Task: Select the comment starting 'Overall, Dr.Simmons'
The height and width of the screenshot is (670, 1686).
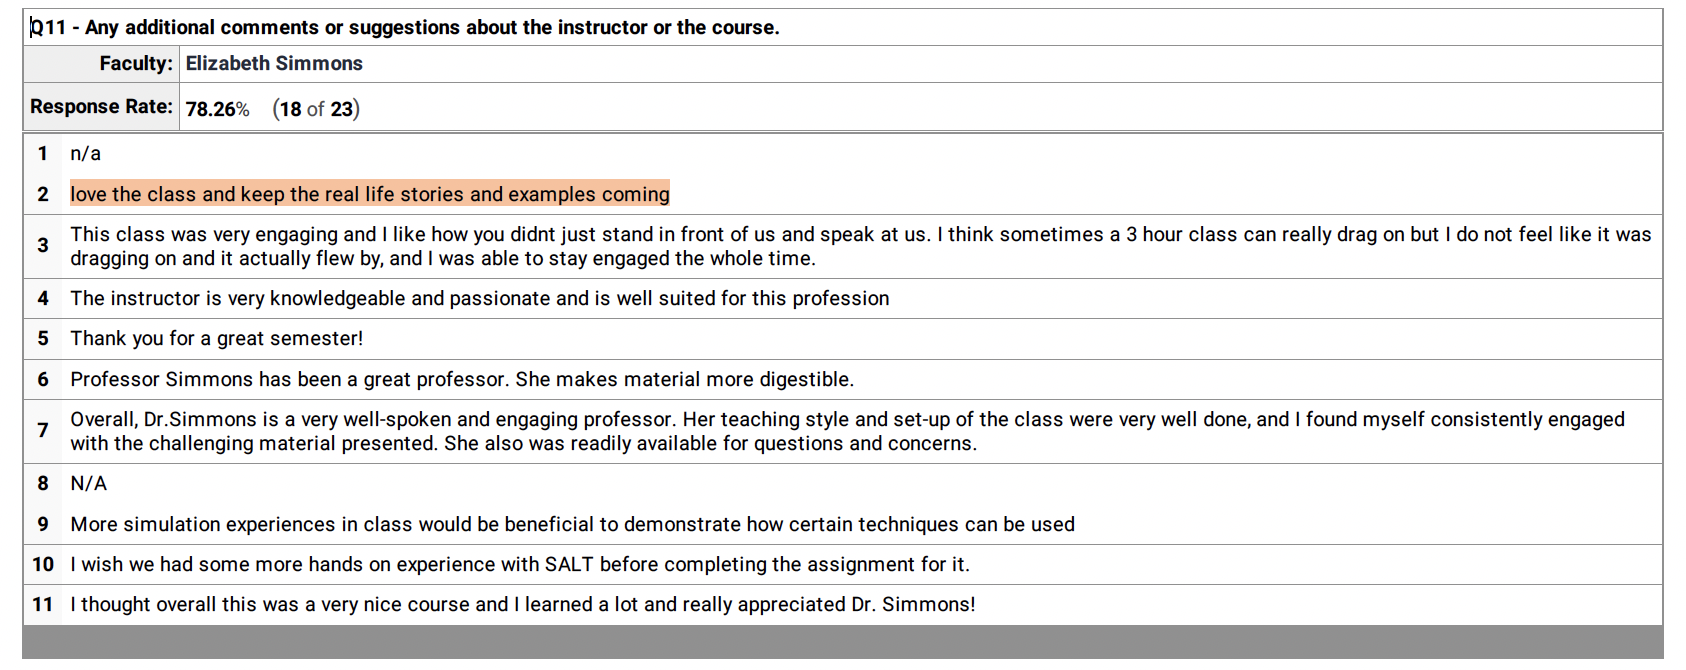Action: click(846, 431)
